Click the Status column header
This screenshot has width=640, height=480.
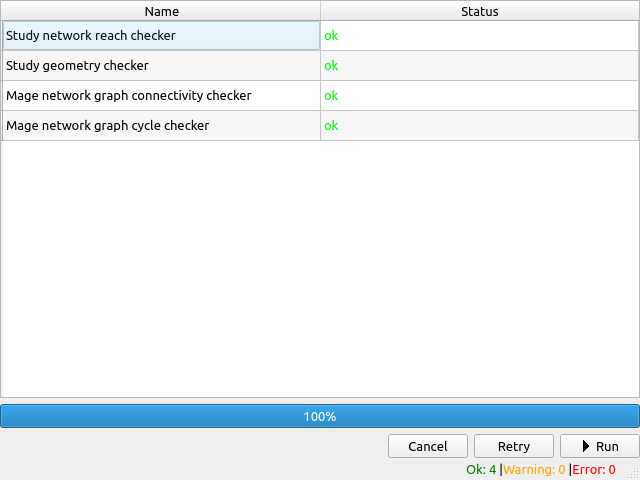(479, 11)
